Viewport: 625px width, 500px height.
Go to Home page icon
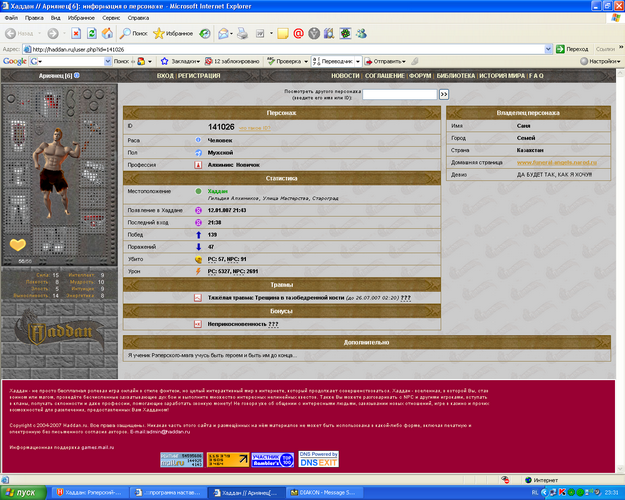107,33
